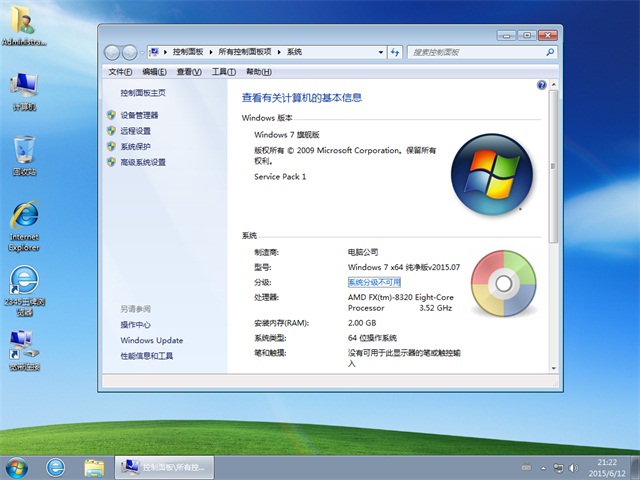Expand the arrow after 所有控制面板项 in breadcrumb

[279, 51]
